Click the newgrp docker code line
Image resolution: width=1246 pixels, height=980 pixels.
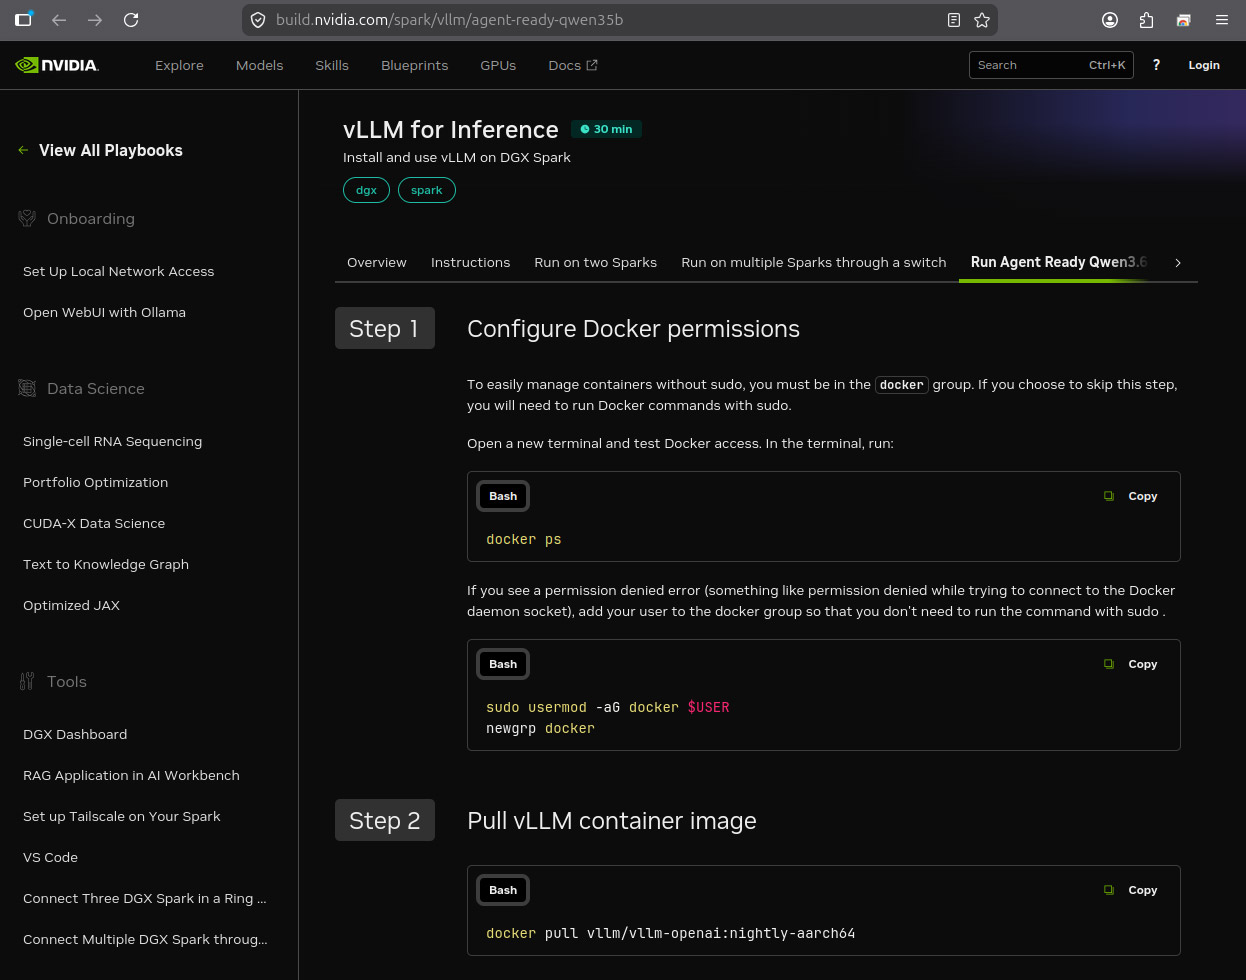coord(540,728)
